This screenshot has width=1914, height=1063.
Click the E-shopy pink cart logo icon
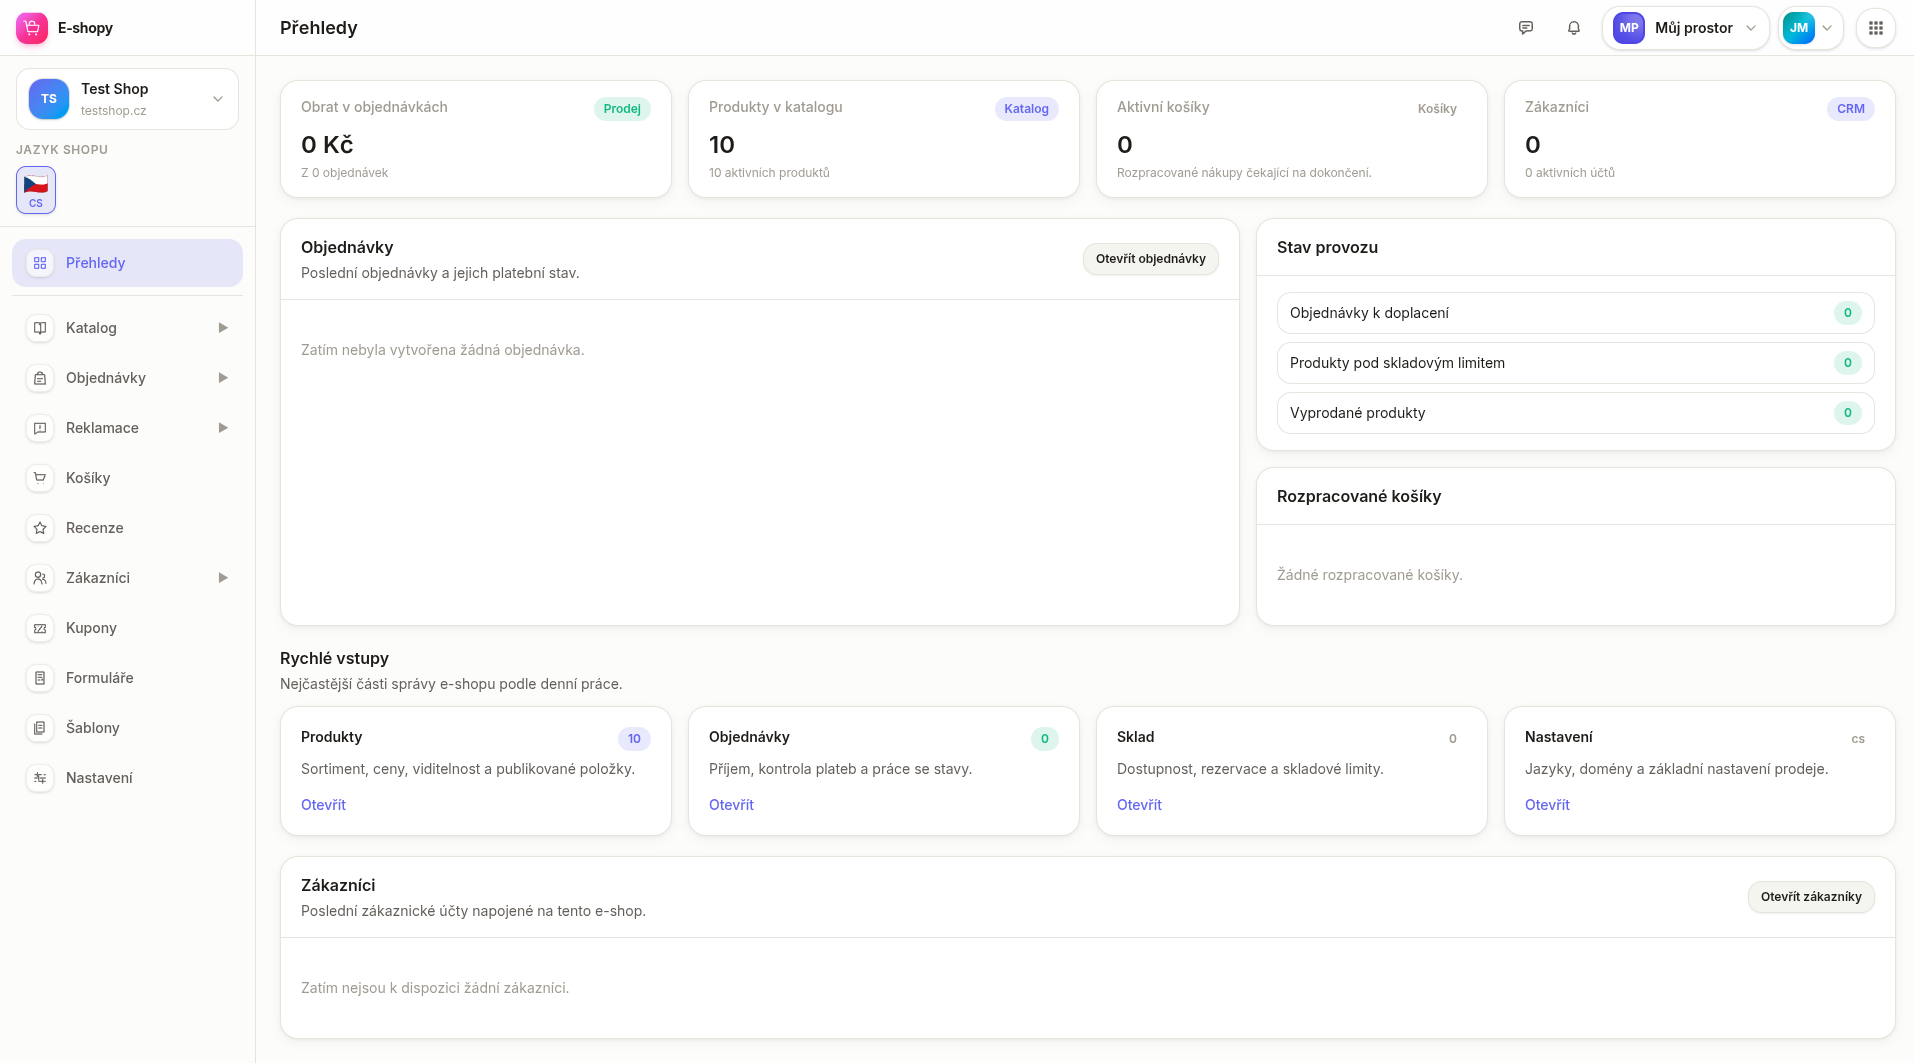32,28
